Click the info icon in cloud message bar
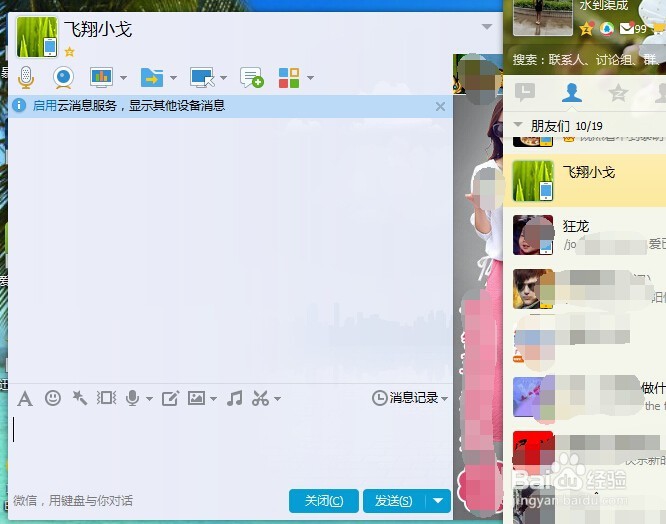 click(19, 105)
